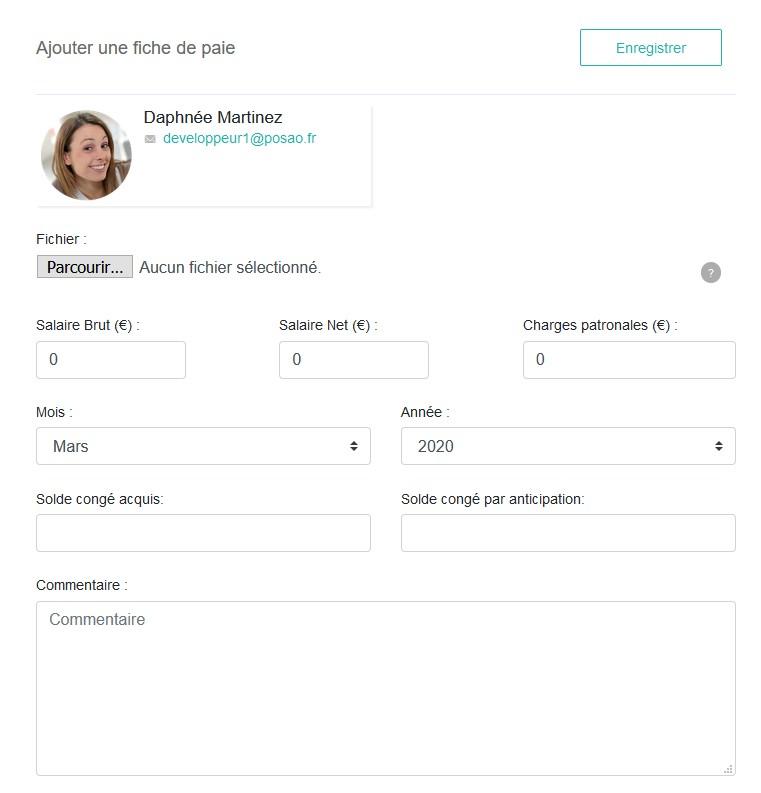Screen dimensions: 761x793
Task: Click into the Solde congé acquis field
Action: point(203,533)
